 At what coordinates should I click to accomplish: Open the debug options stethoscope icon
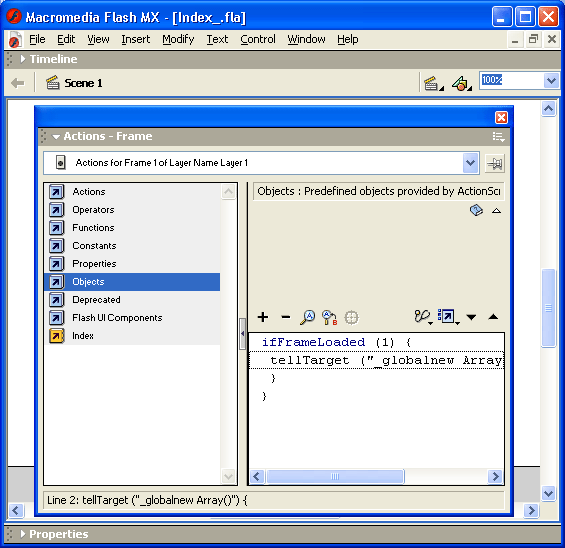pos(423,317)
